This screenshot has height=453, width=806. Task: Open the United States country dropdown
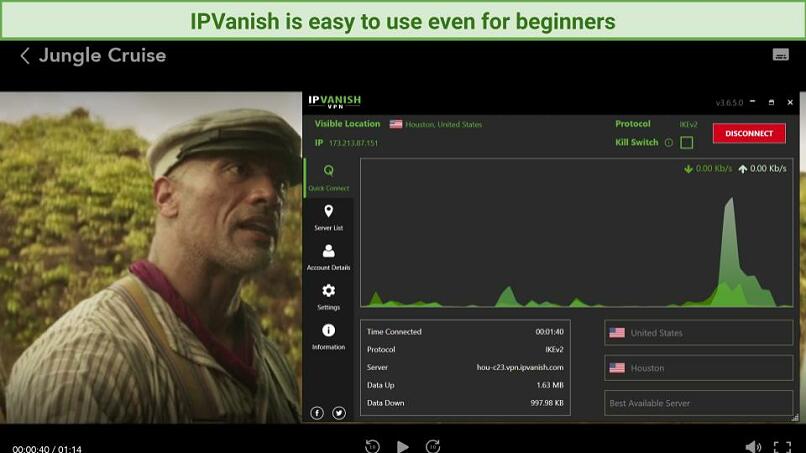pyautogui.click(x=699, y=333)
